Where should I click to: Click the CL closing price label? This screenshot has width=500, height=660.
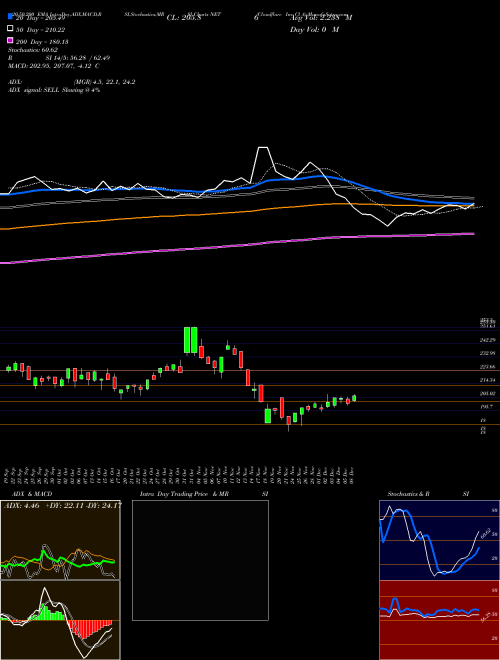point(184,18)
